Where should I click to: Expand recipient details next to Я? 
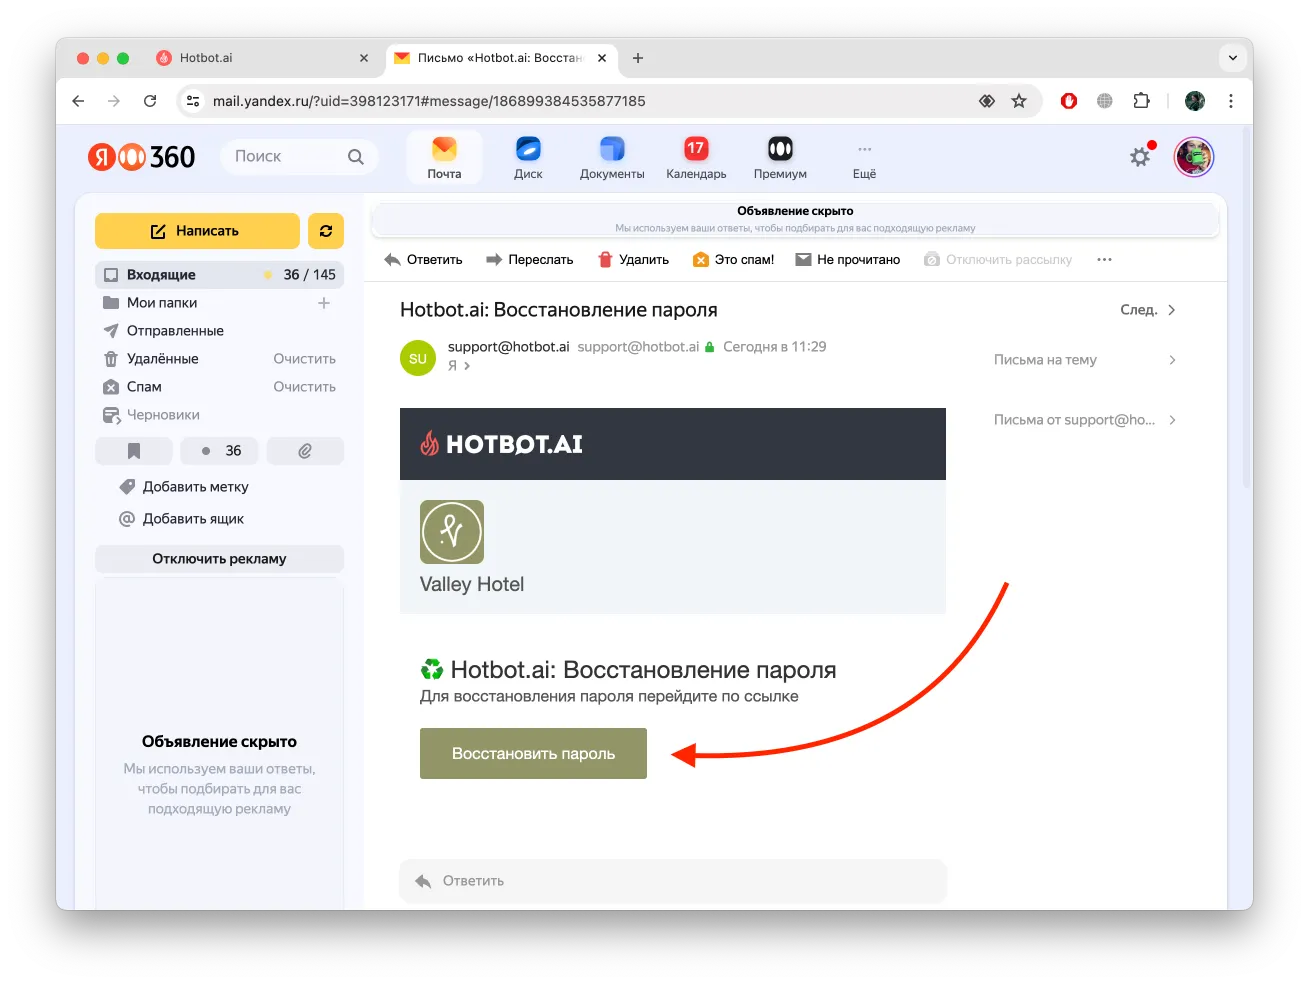467,366
